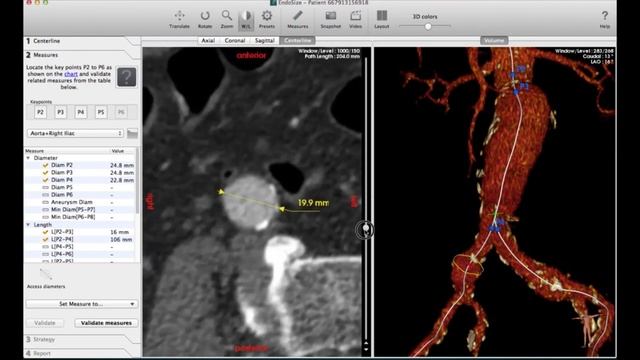Choose the Measures pencil tool
The height and width of the screenshot is (360, 640).
(x=298, y=19)
